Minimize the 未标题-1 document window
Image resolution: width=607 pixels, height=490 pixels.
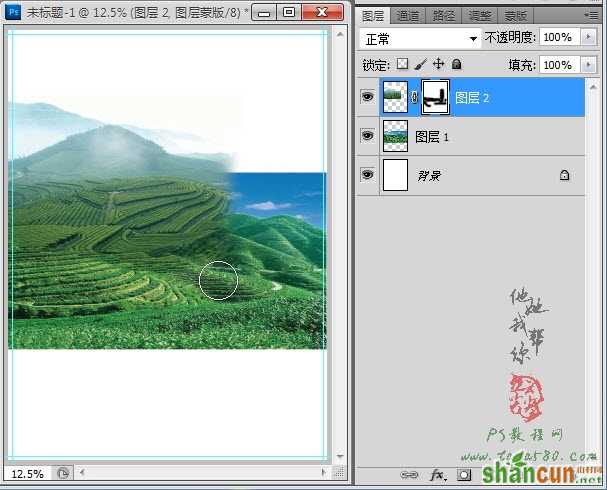264,13
